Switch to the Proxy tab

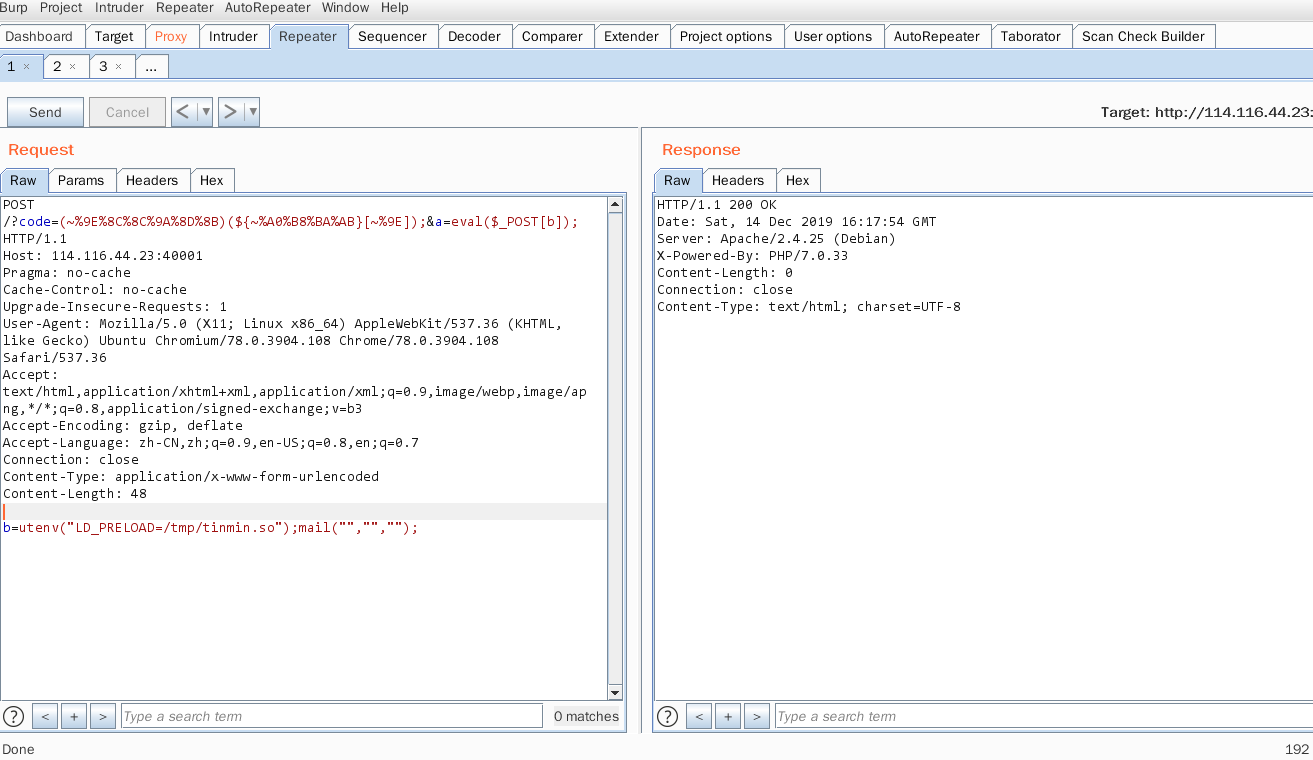coord(171,36)
